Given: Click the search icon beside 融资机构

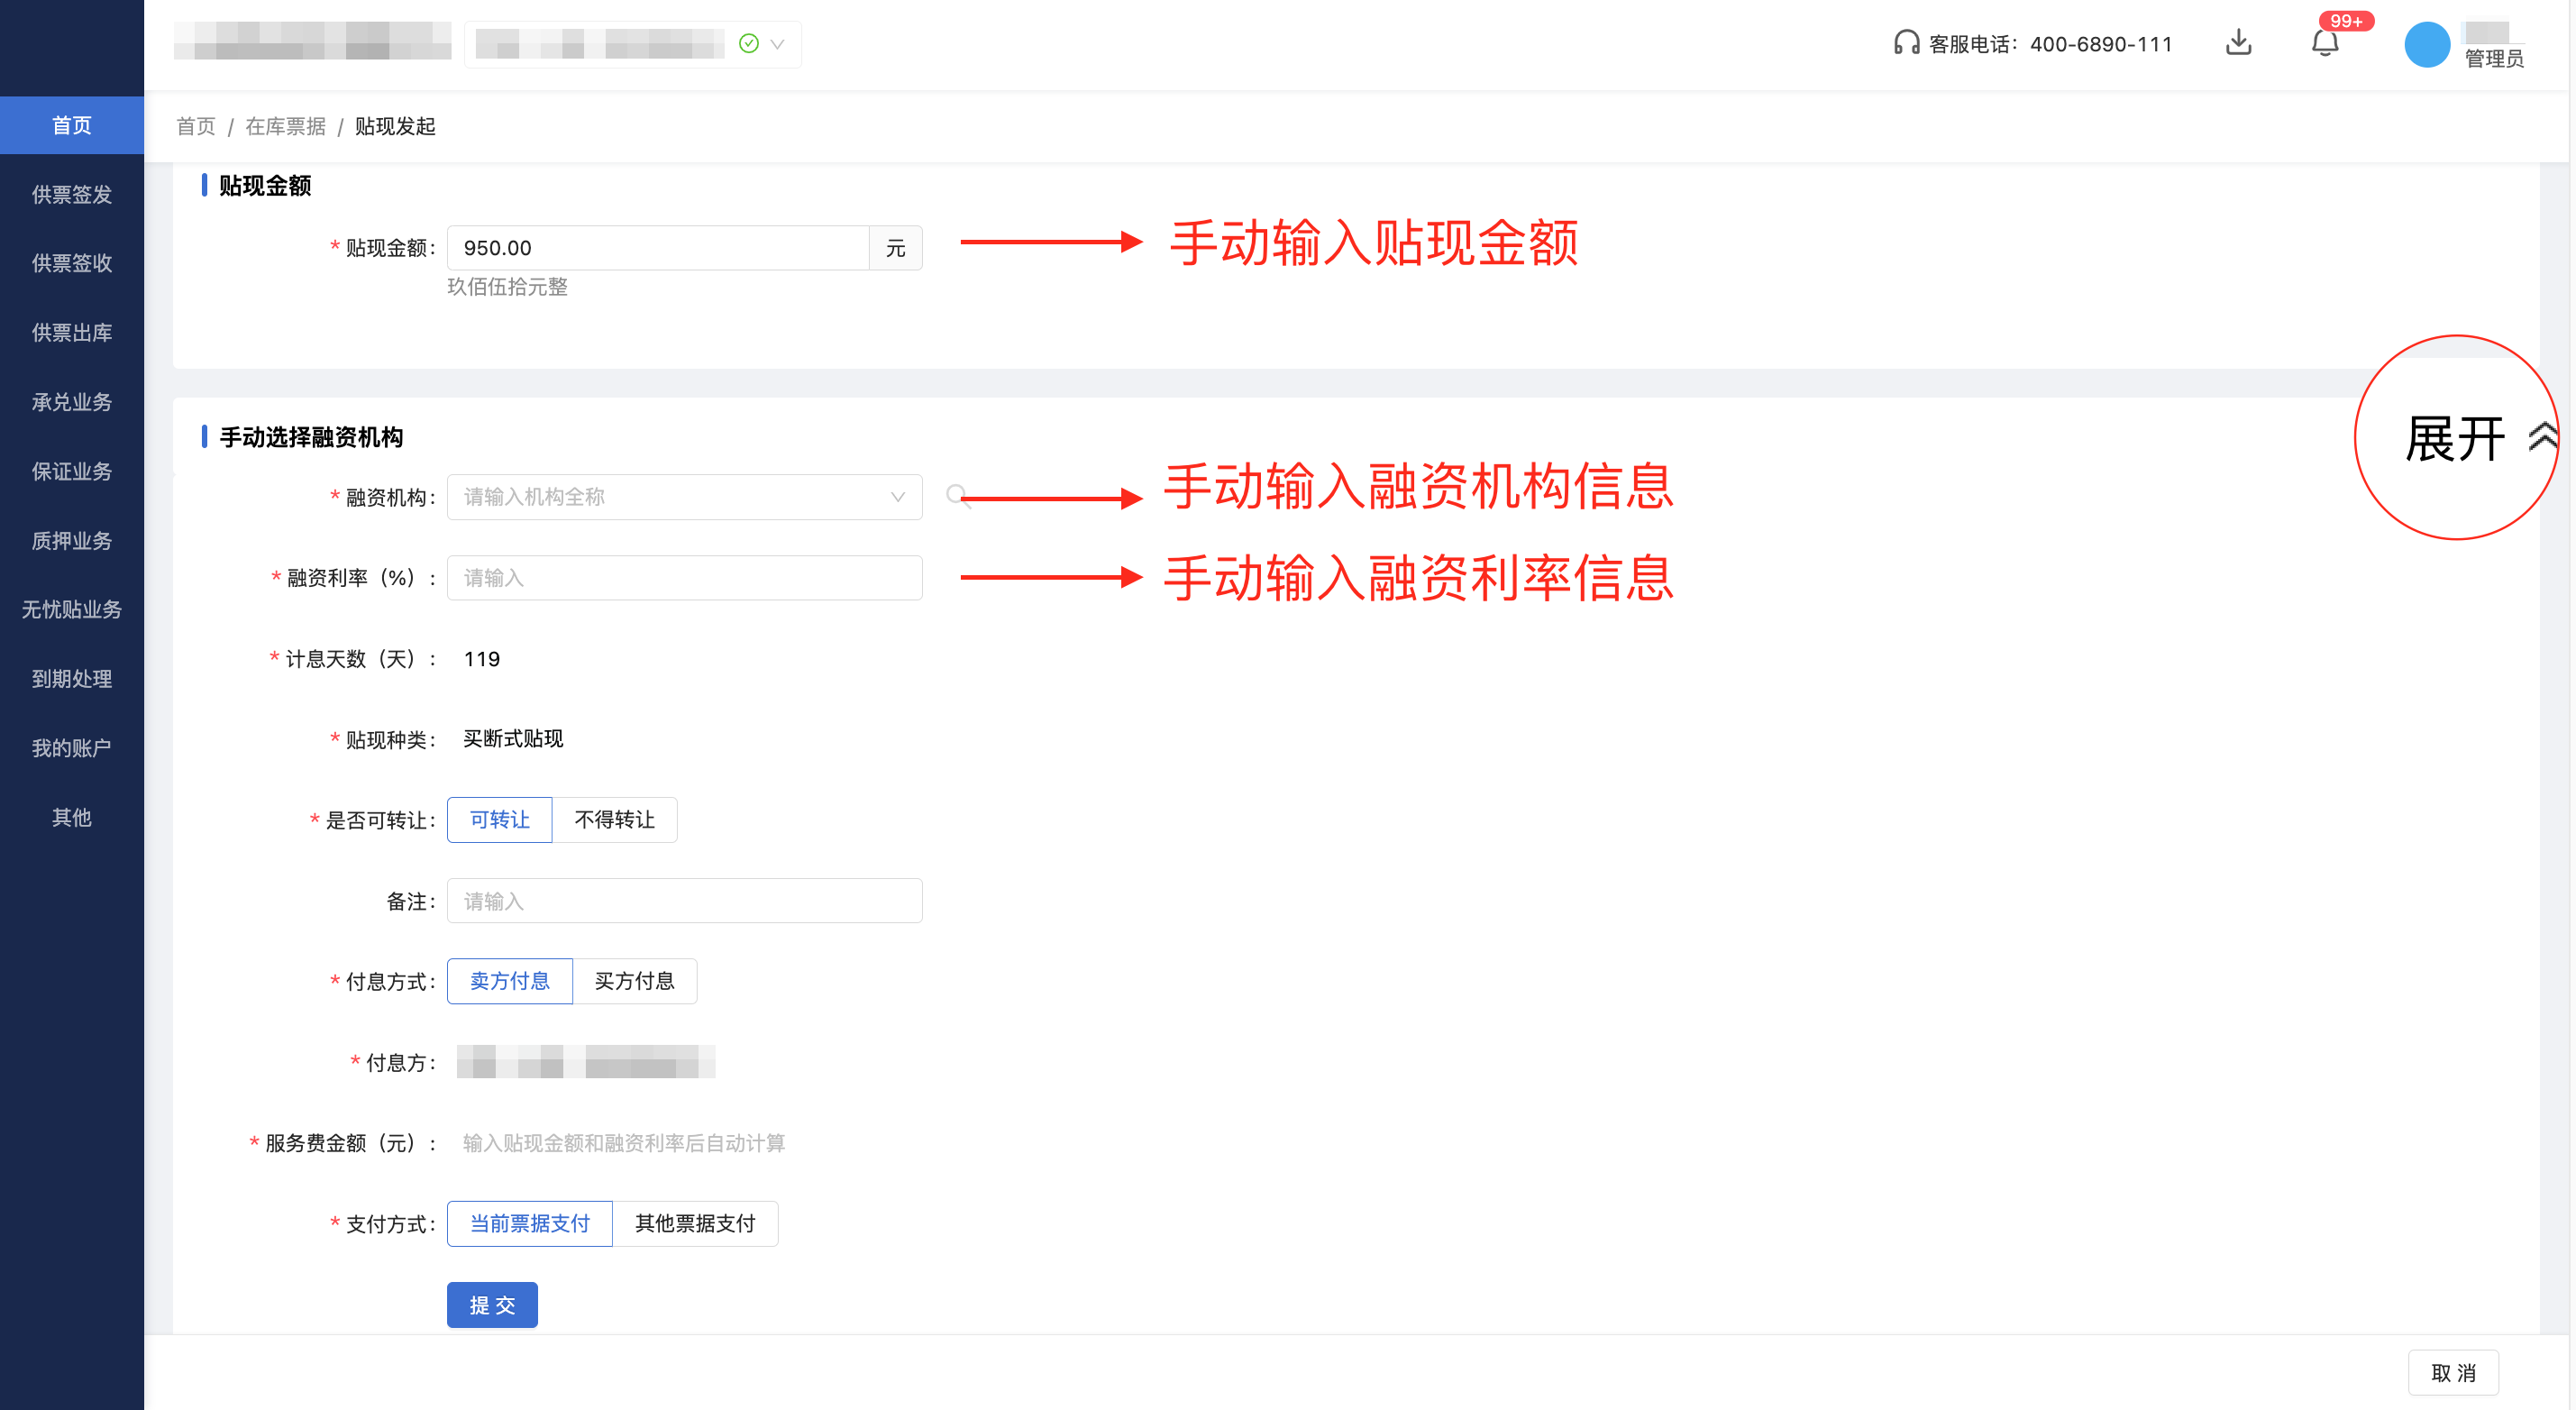Looking at the screenshot, I should pos(957,496).
